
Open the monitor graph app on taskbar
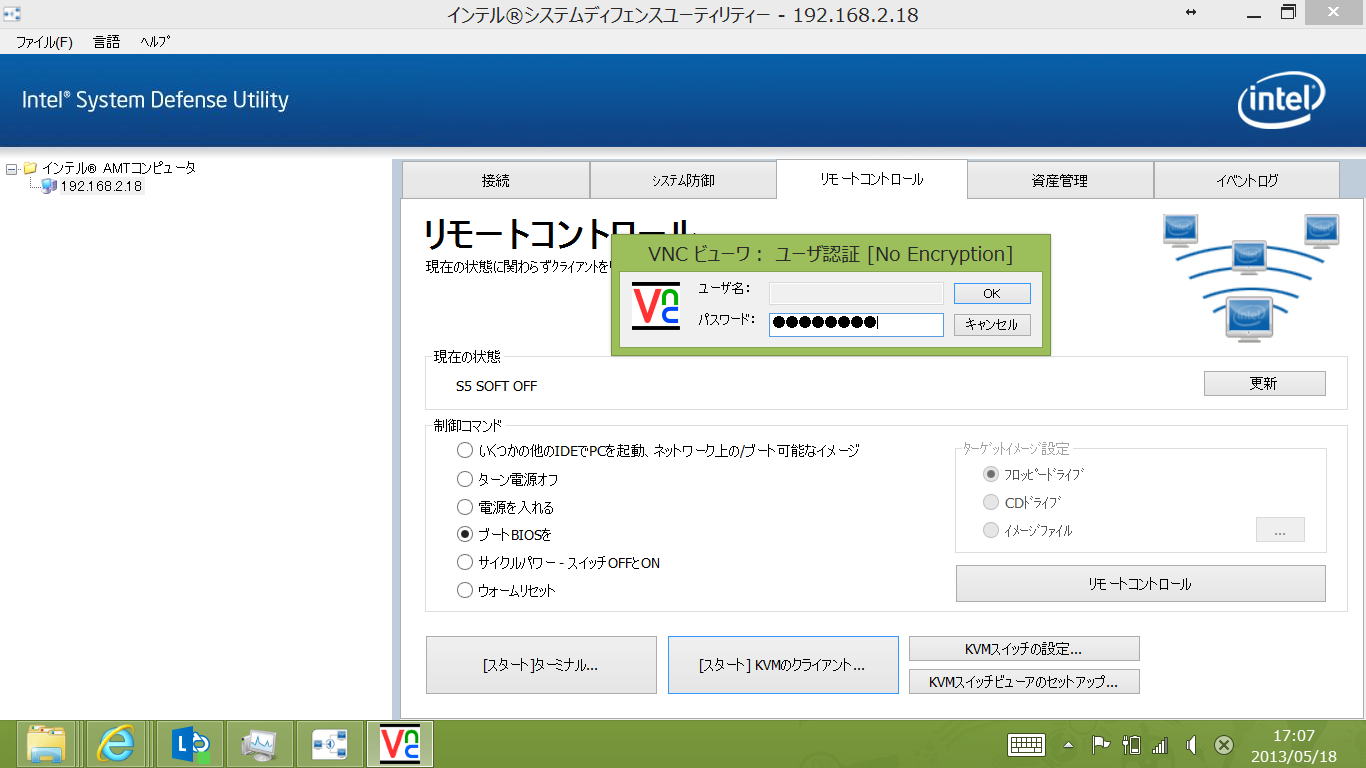[x=260, y=744]
